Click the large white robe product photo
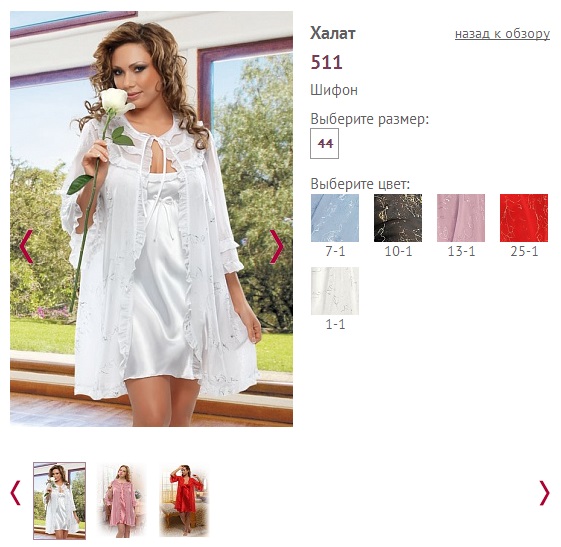The width and height of the screenshot is (561, 547). coord(151,219)
